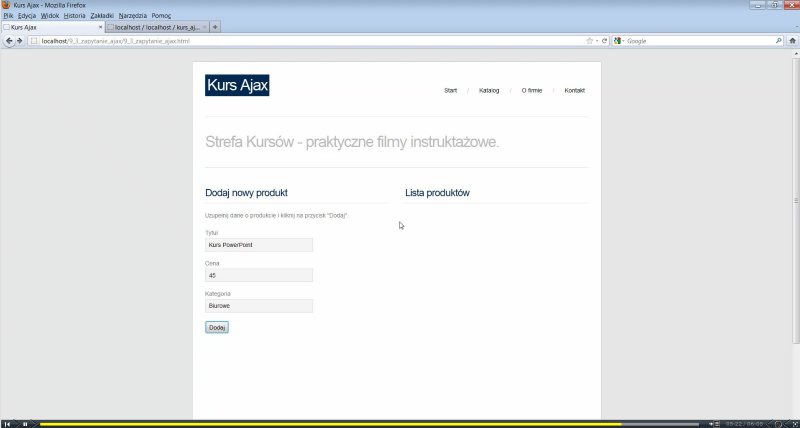
Task: Click the Tytuł field with Kurs PowerPoint
Action: point(258,245)
